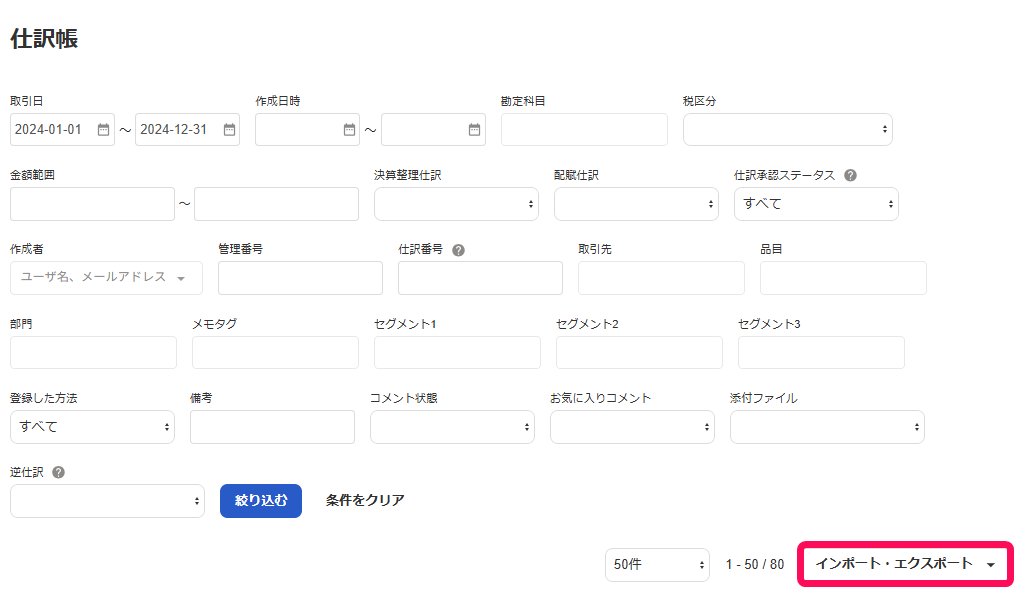Focus the 取引日 start date field
The image size is (1025, 595).
pyautogui.click(x=62, y=129)
